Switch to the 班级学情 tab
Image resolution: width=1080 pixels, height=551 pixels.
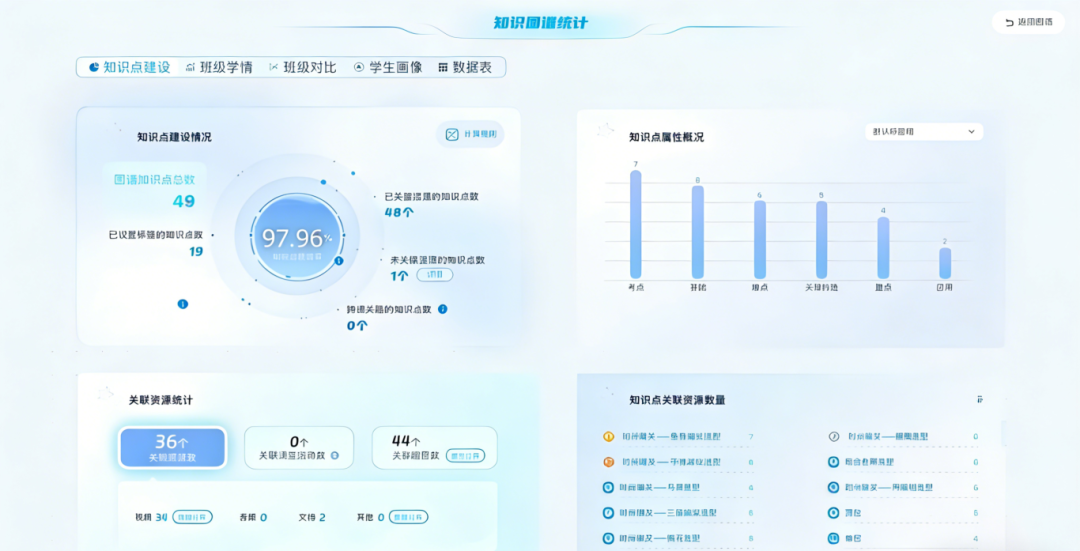[218, 67]
